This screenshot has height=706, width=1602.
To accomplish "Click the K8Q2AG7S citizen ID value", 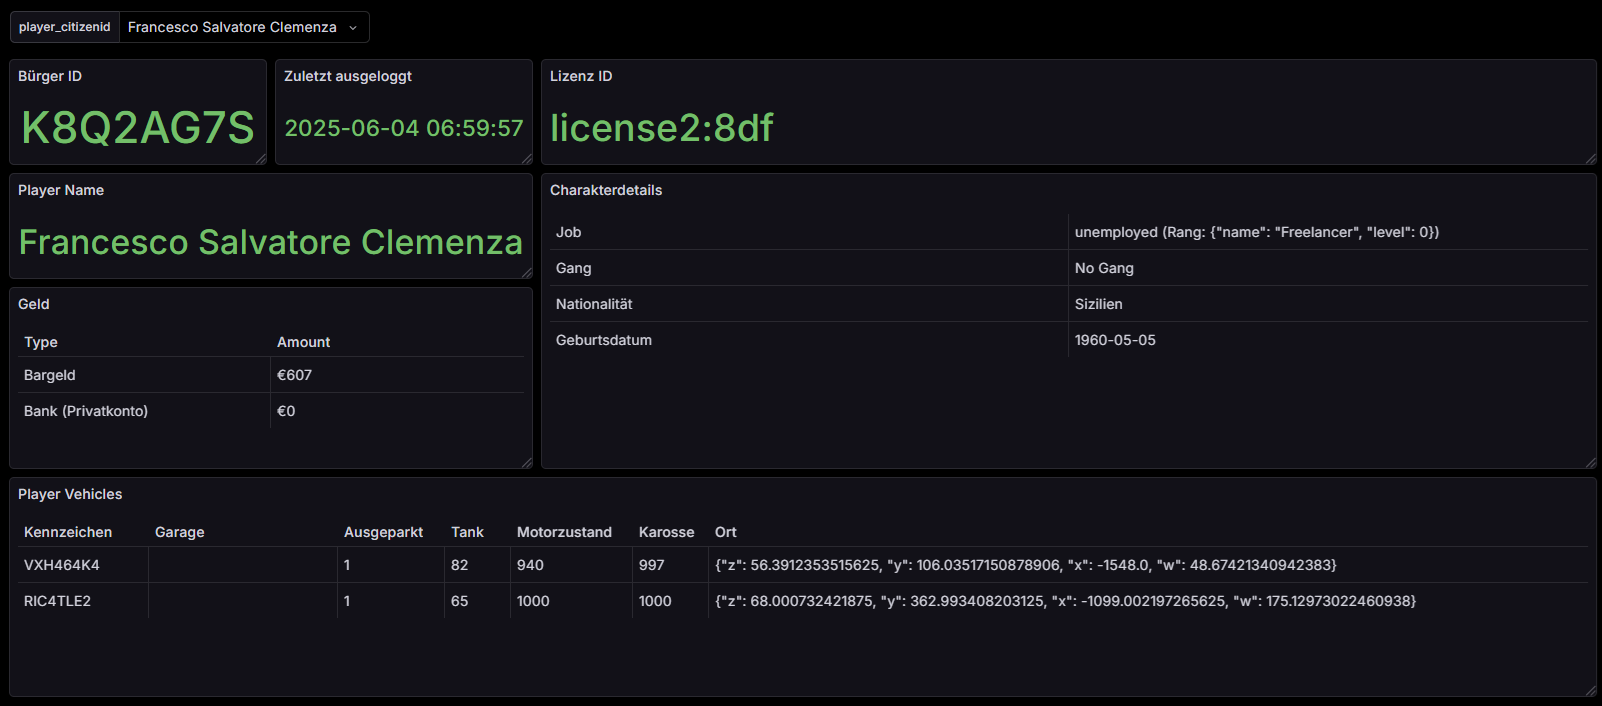I will tap(138, 128).
